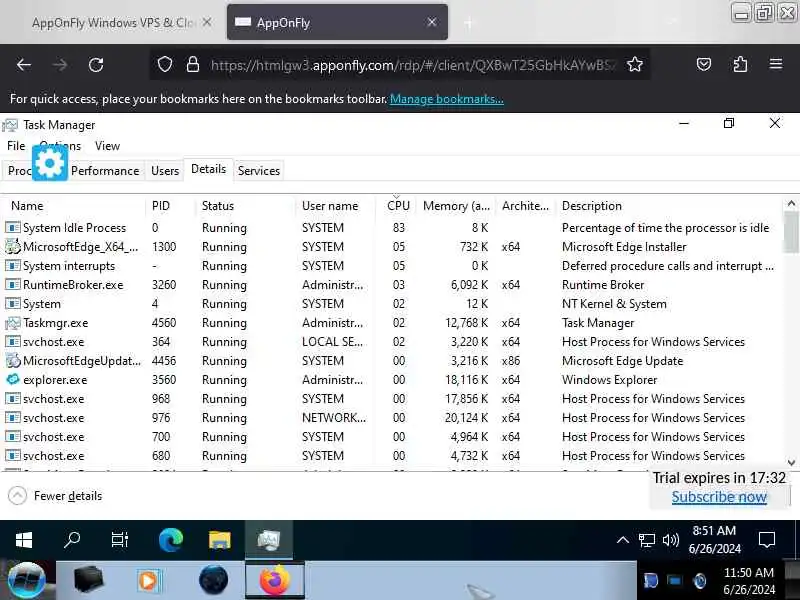Open the Pocket save icon
Screen dimensions: 800x600
point(704,64)
